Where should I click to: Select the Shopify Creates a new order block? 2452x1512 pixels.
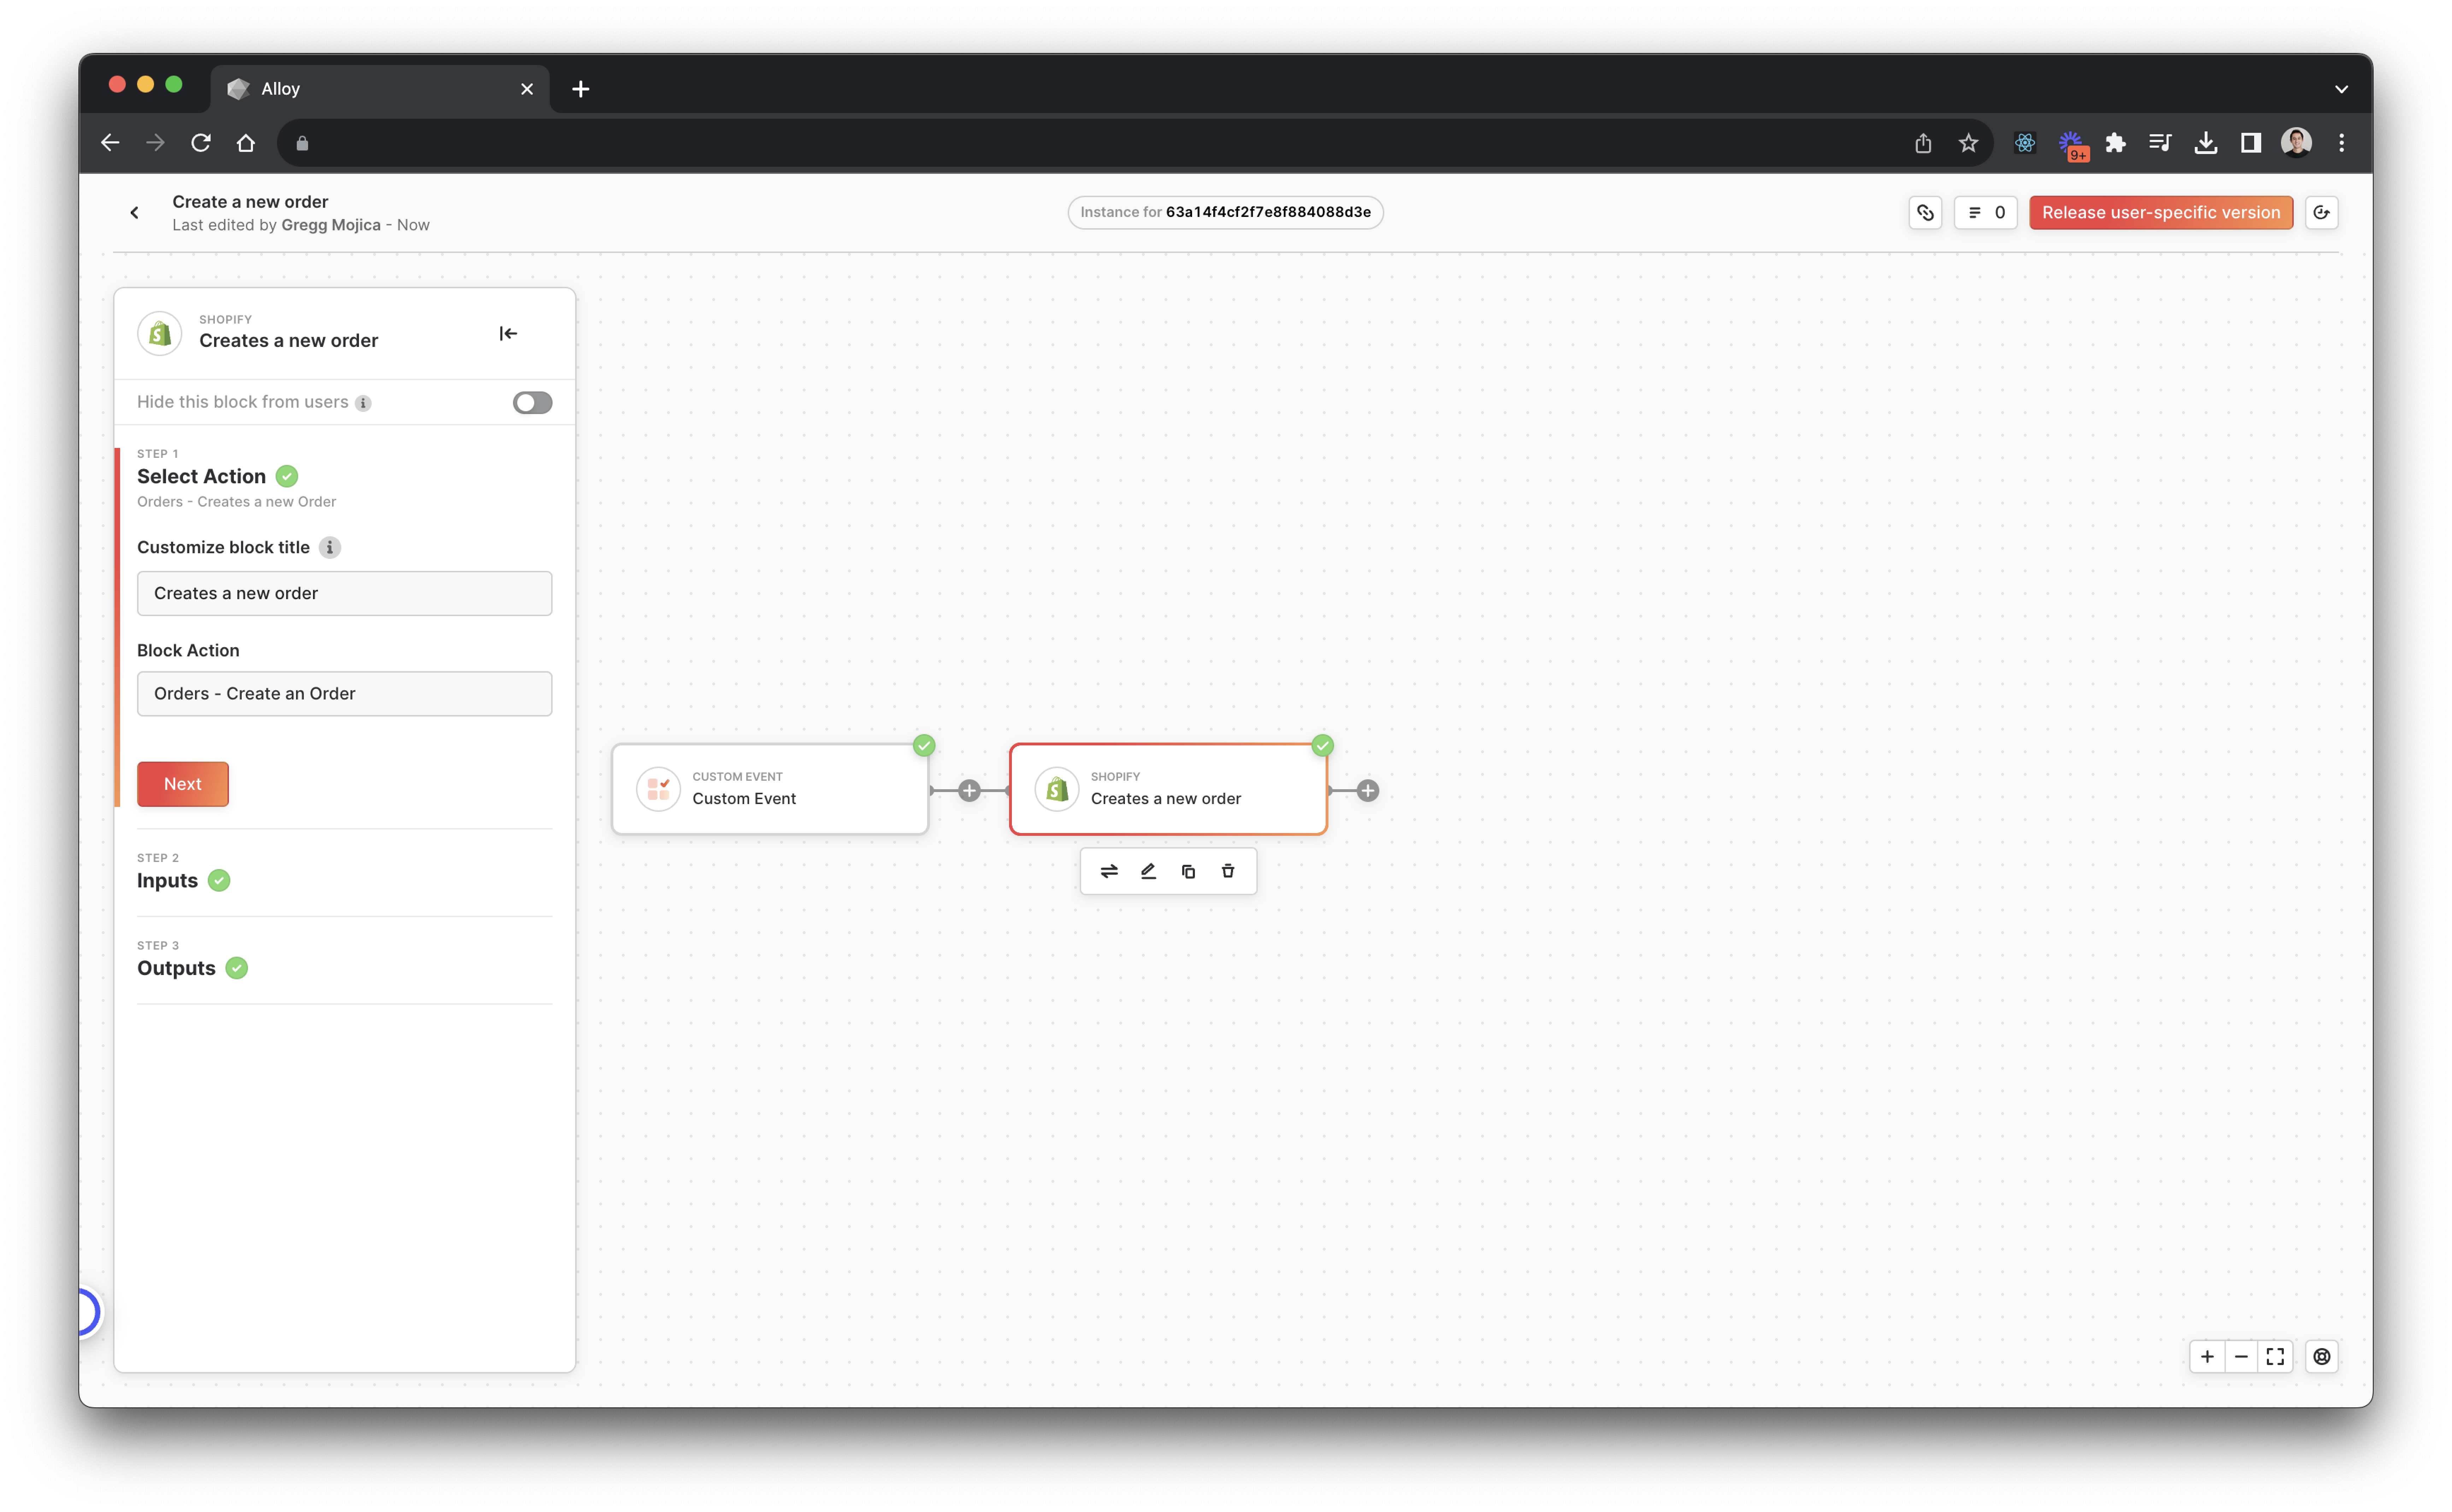coord(1168,789)
